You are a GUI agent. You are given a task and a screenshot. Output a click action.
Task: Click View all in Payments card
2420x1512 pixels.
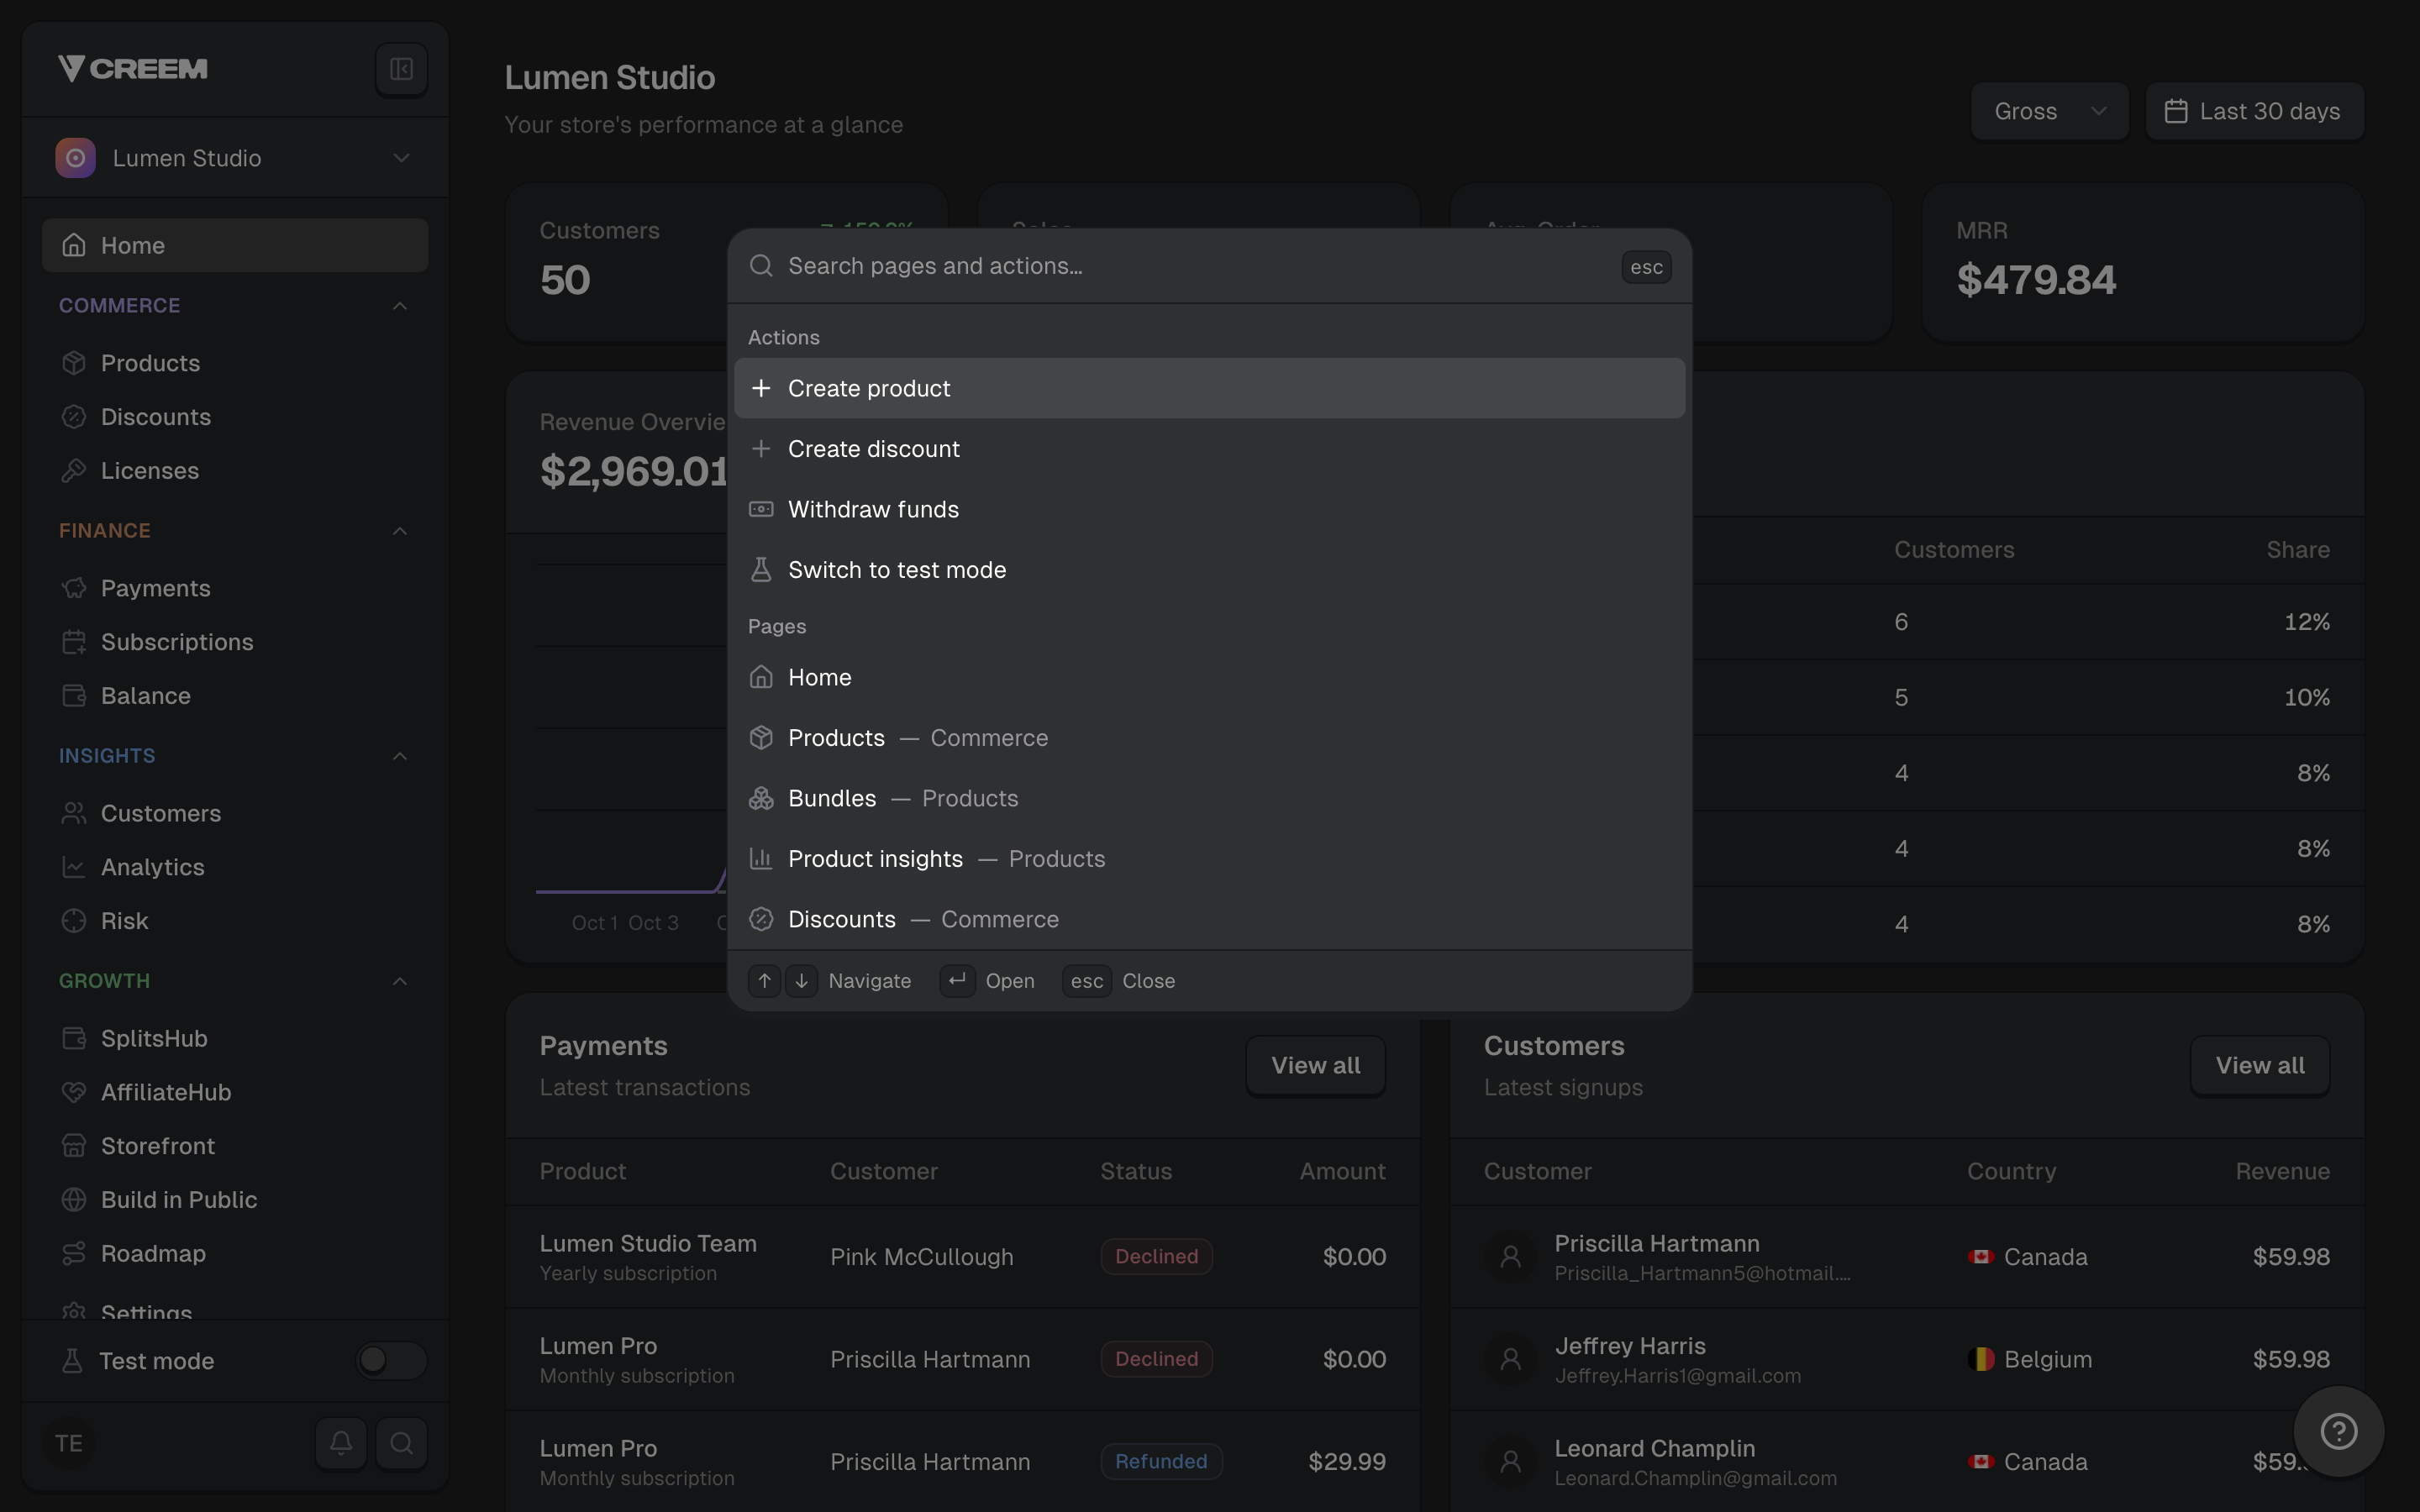(1315, 1066)
